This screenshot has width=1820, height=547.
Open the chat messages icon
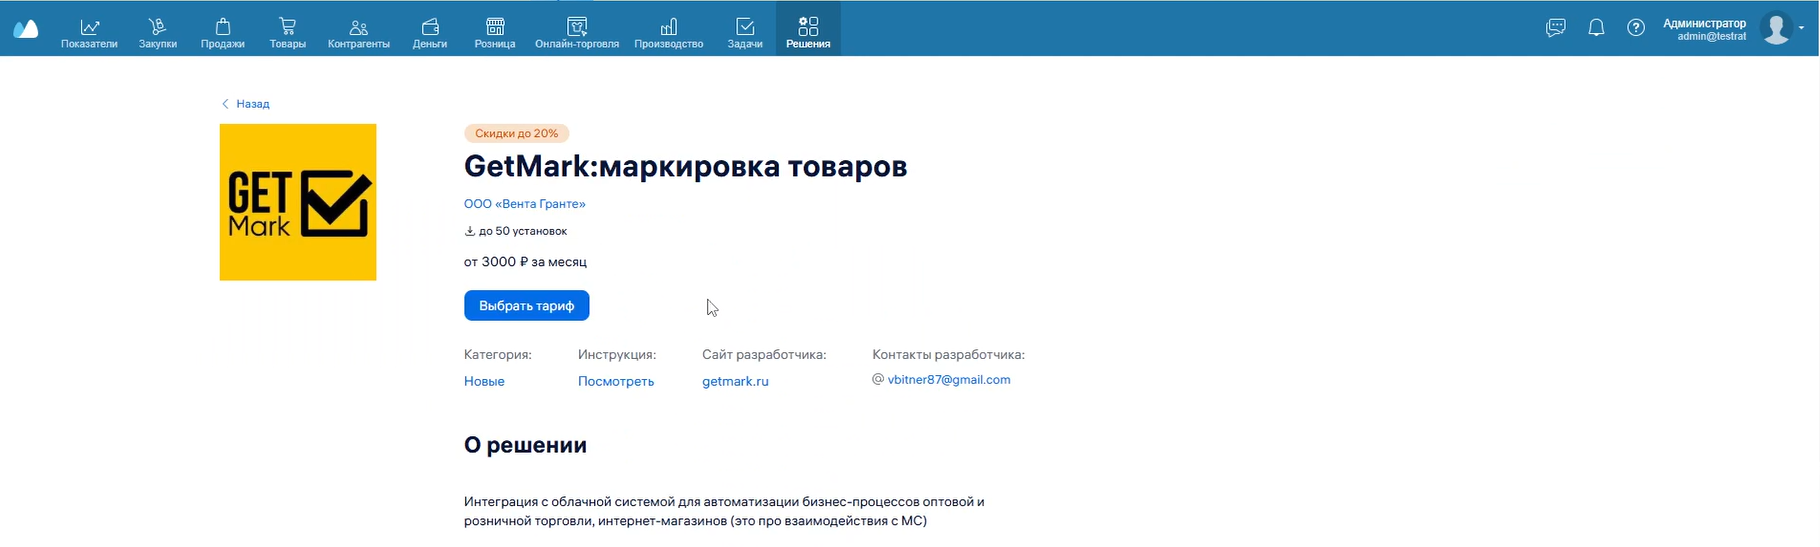click(1555, 28)
